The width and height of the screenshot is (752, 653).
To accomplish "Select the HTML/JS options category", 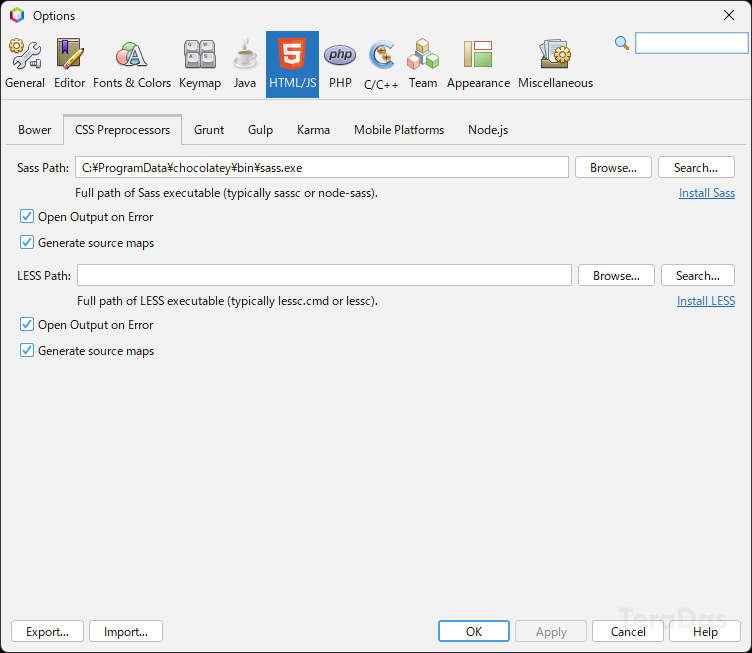I will point(293,64).
